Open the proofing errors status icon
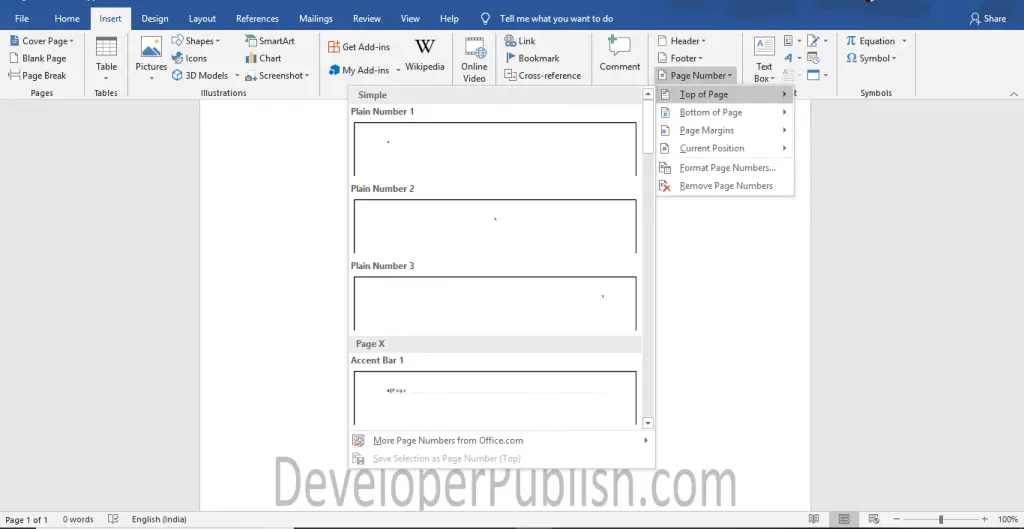 coord(112,519)
